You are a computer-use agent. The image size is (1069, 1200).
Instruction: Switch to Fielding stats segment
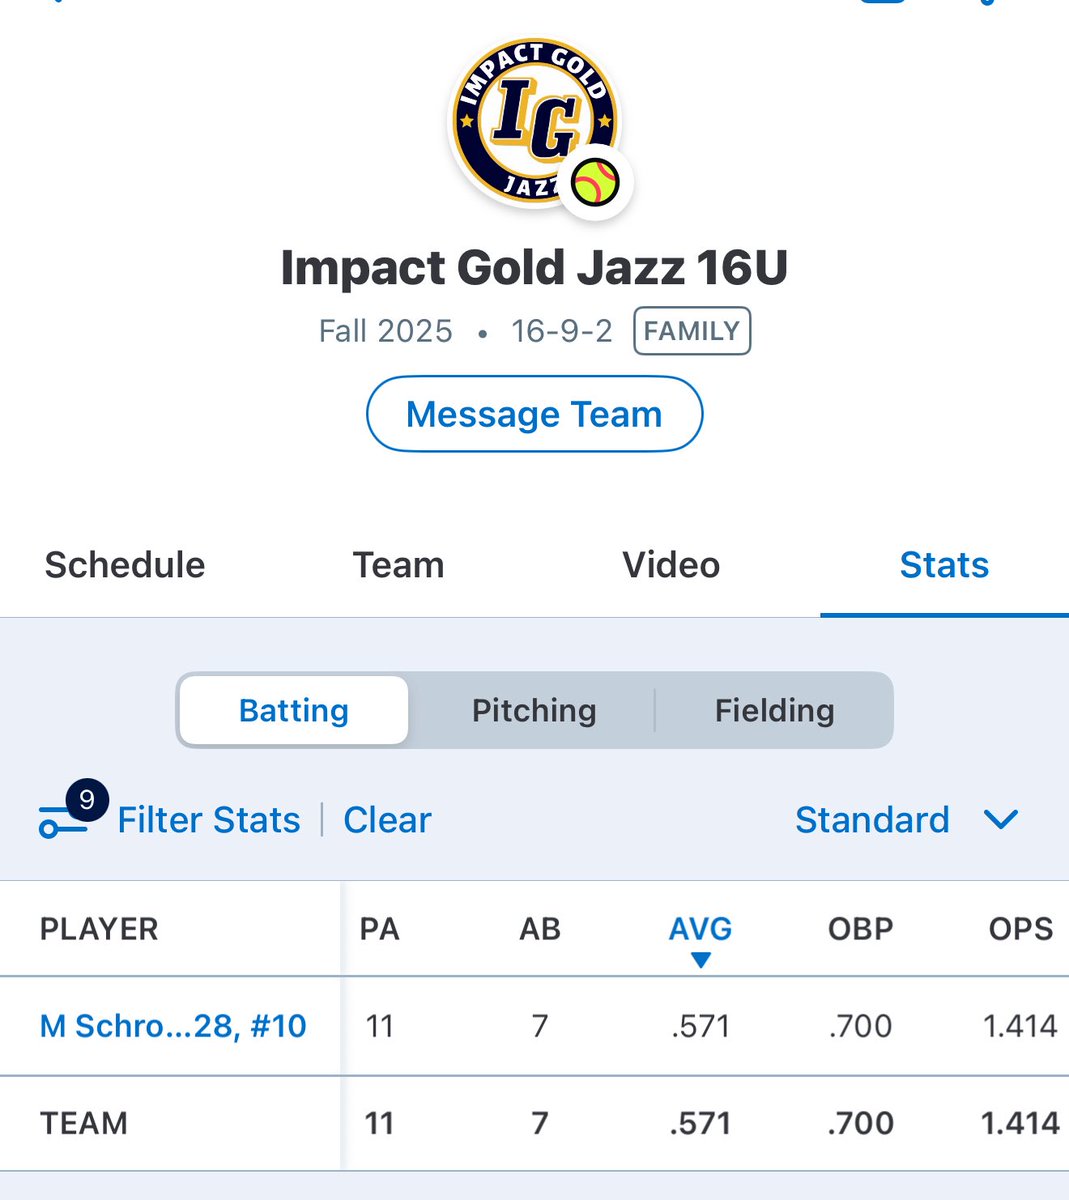774,710
